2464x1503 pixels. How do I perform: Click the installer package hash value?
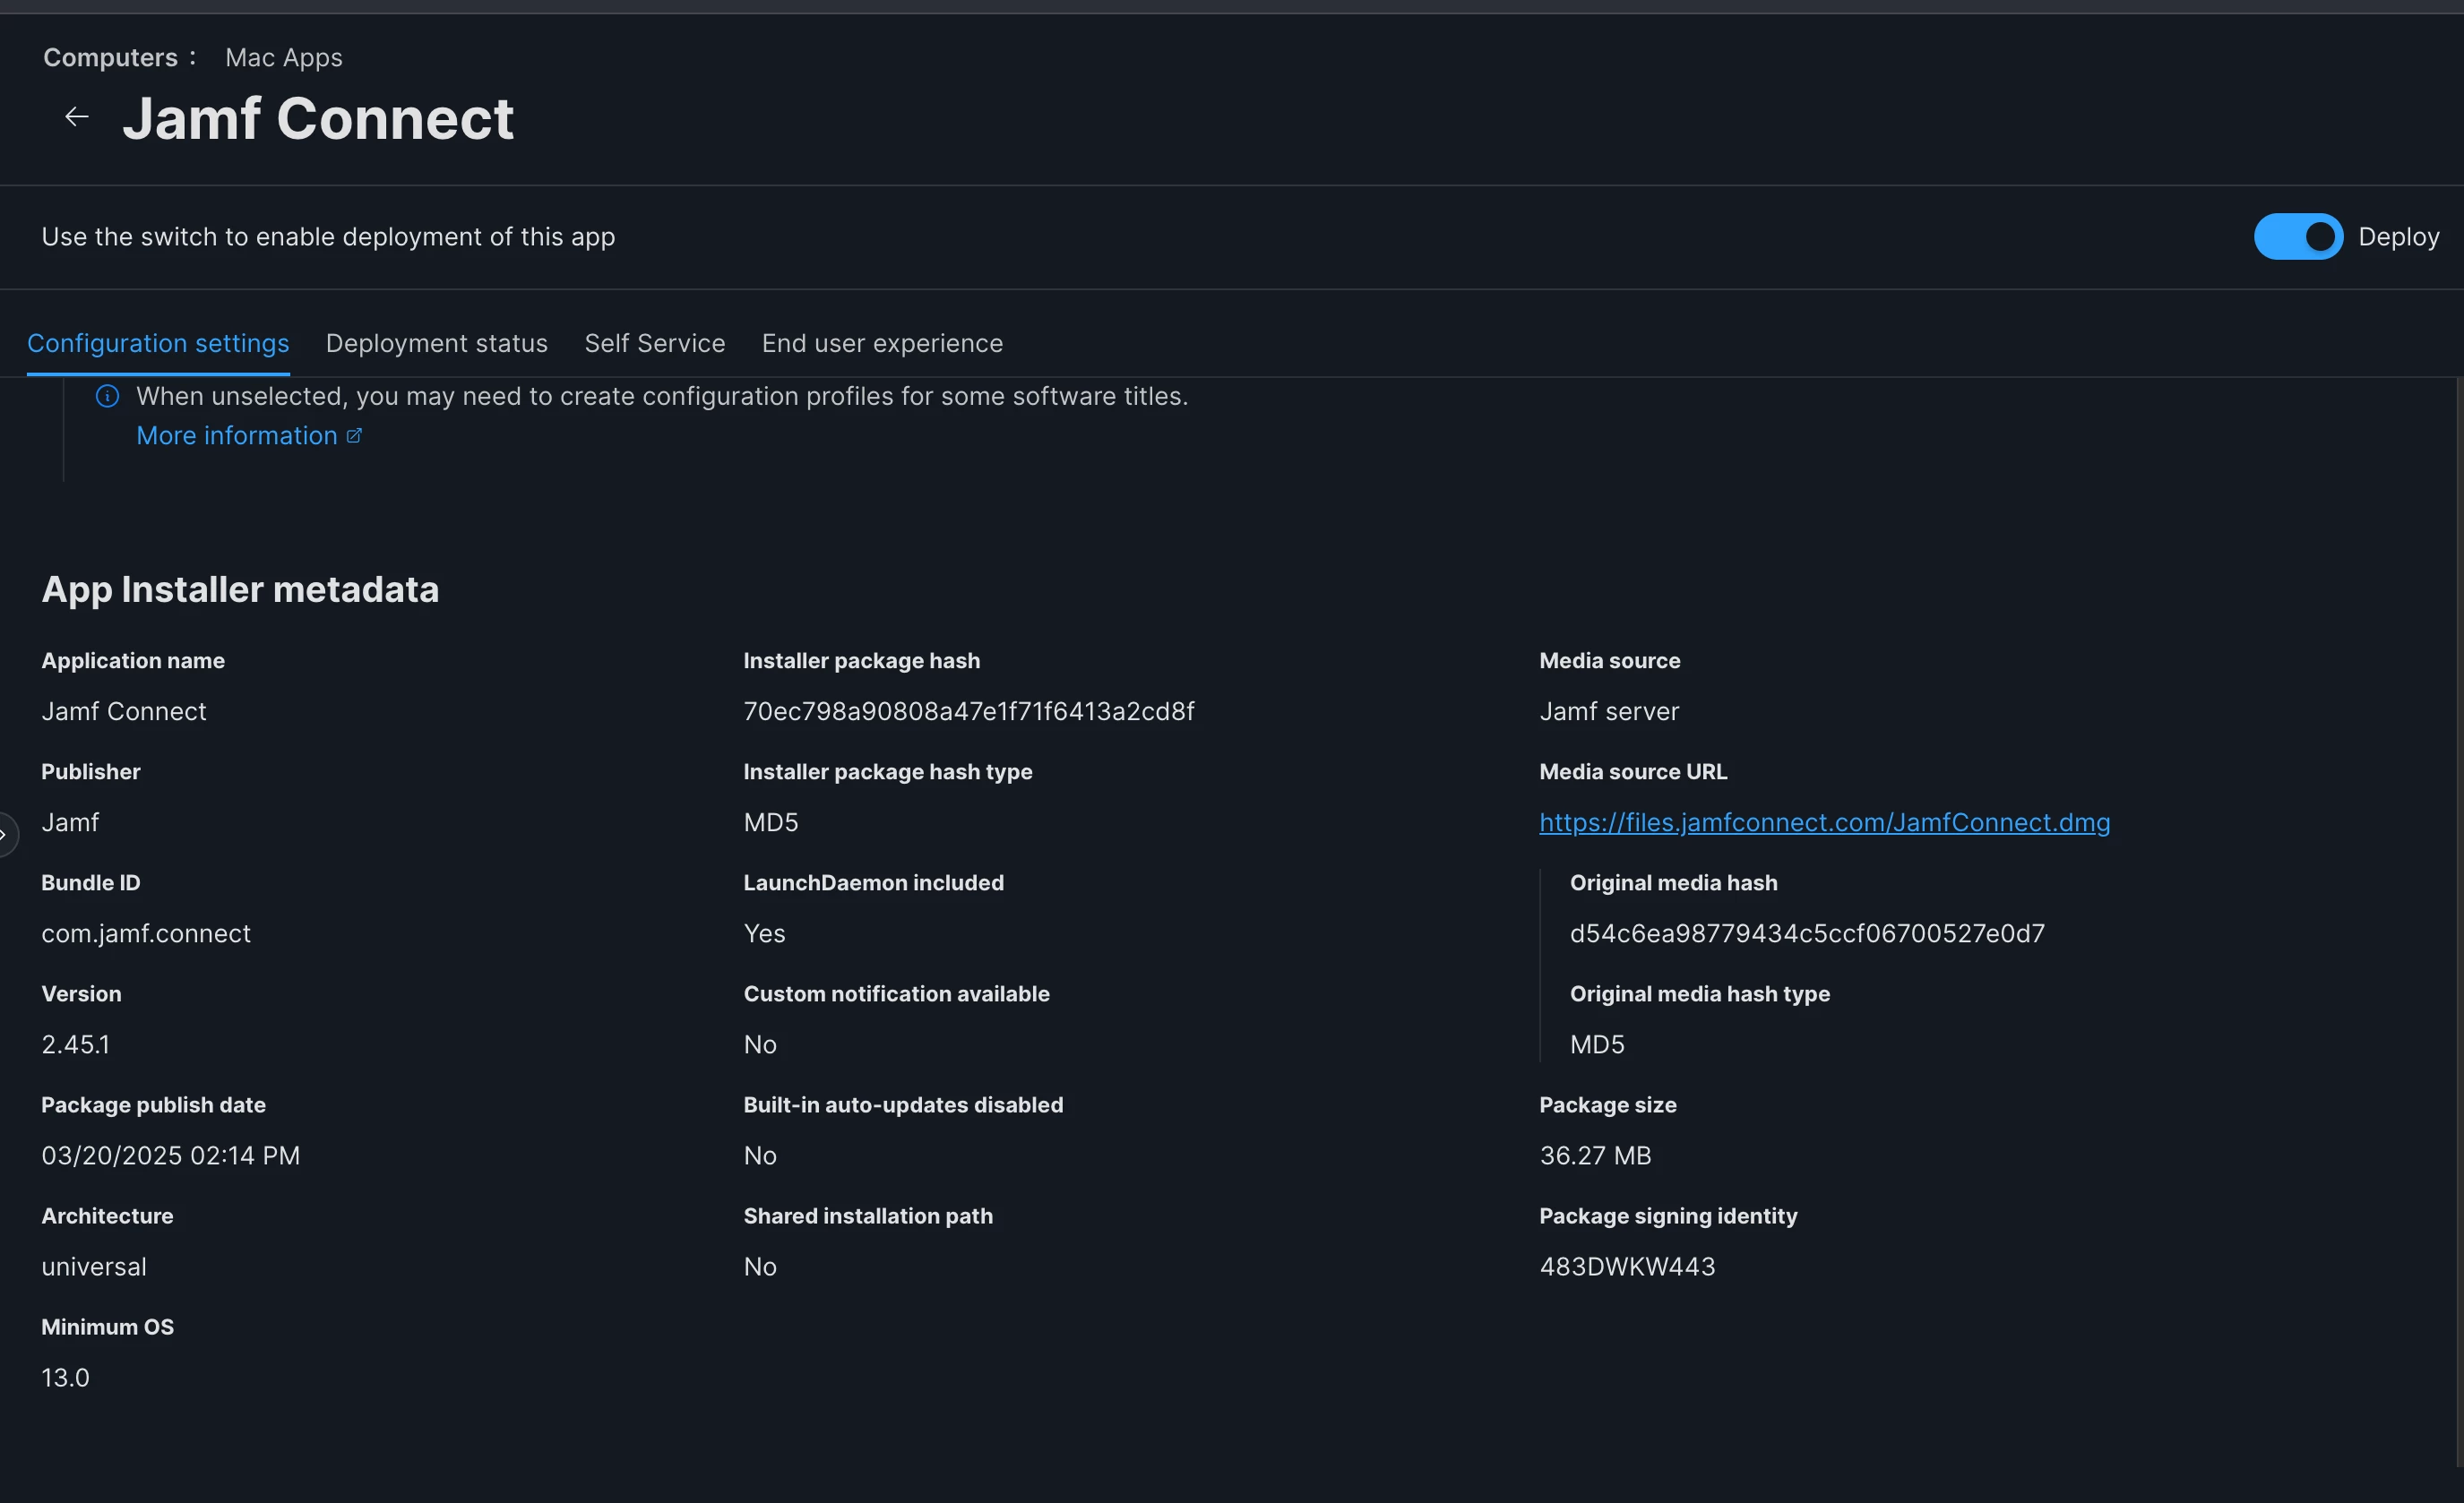pos(968,711)
